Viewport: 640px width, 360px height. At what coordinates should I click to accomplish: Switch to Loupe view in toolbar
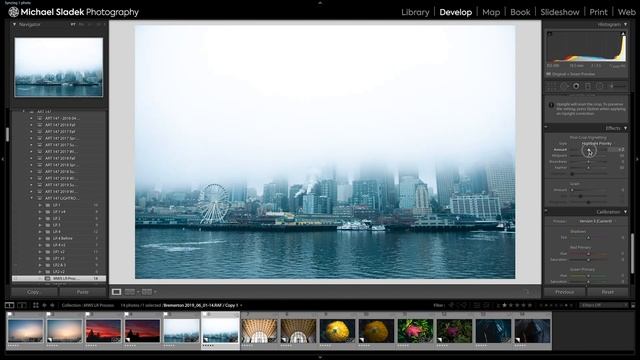(116, 292)
